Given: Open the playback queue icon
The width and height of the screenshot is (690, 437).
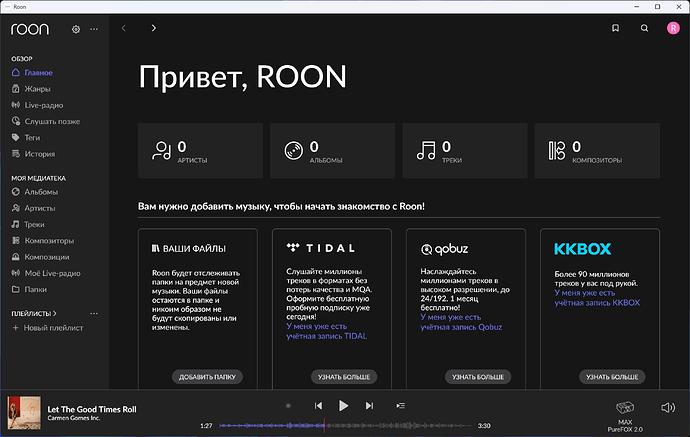Looking at the screenshot, I should tap(401, 405).
